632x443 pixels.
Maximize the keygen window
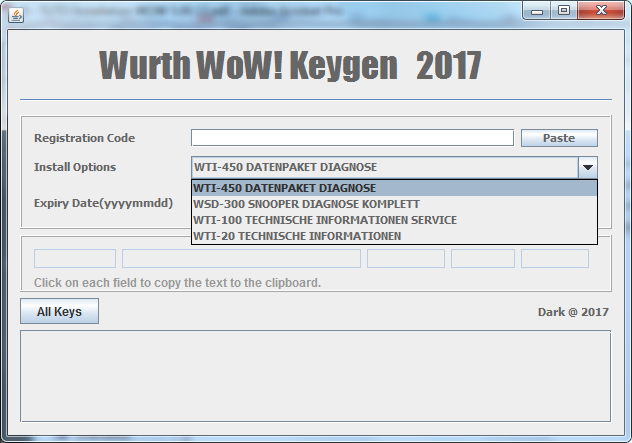pyautogui.click(x=563, y=11)
